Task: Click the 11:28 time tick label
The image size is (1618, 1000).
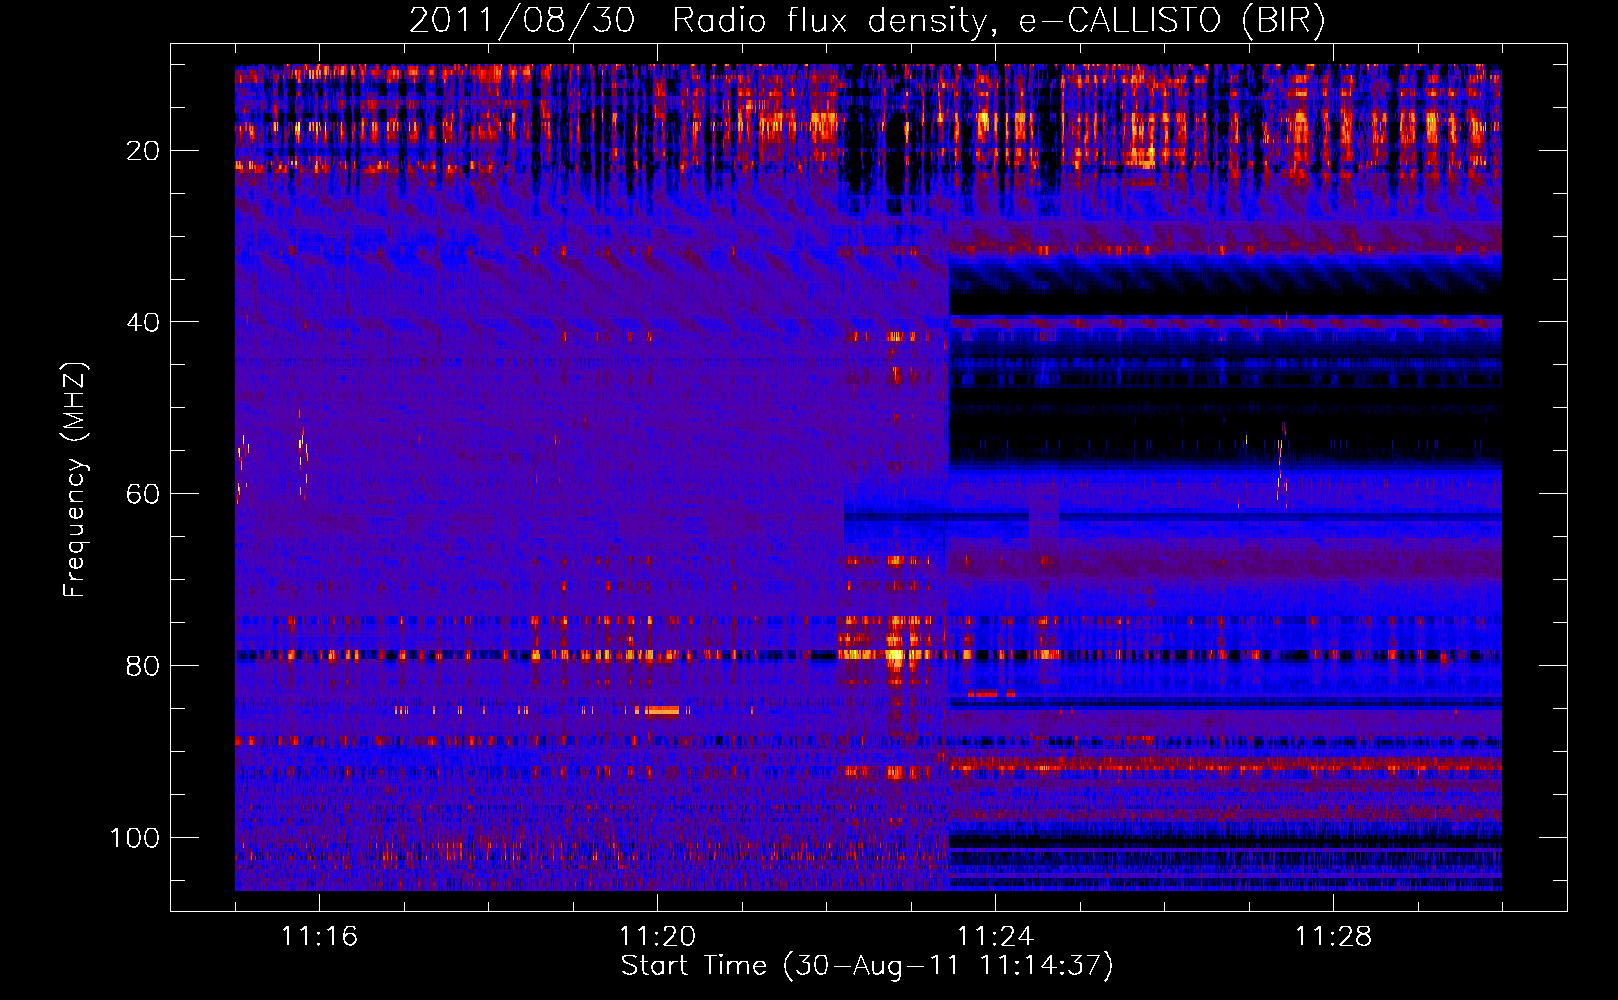Action: 1333,936
